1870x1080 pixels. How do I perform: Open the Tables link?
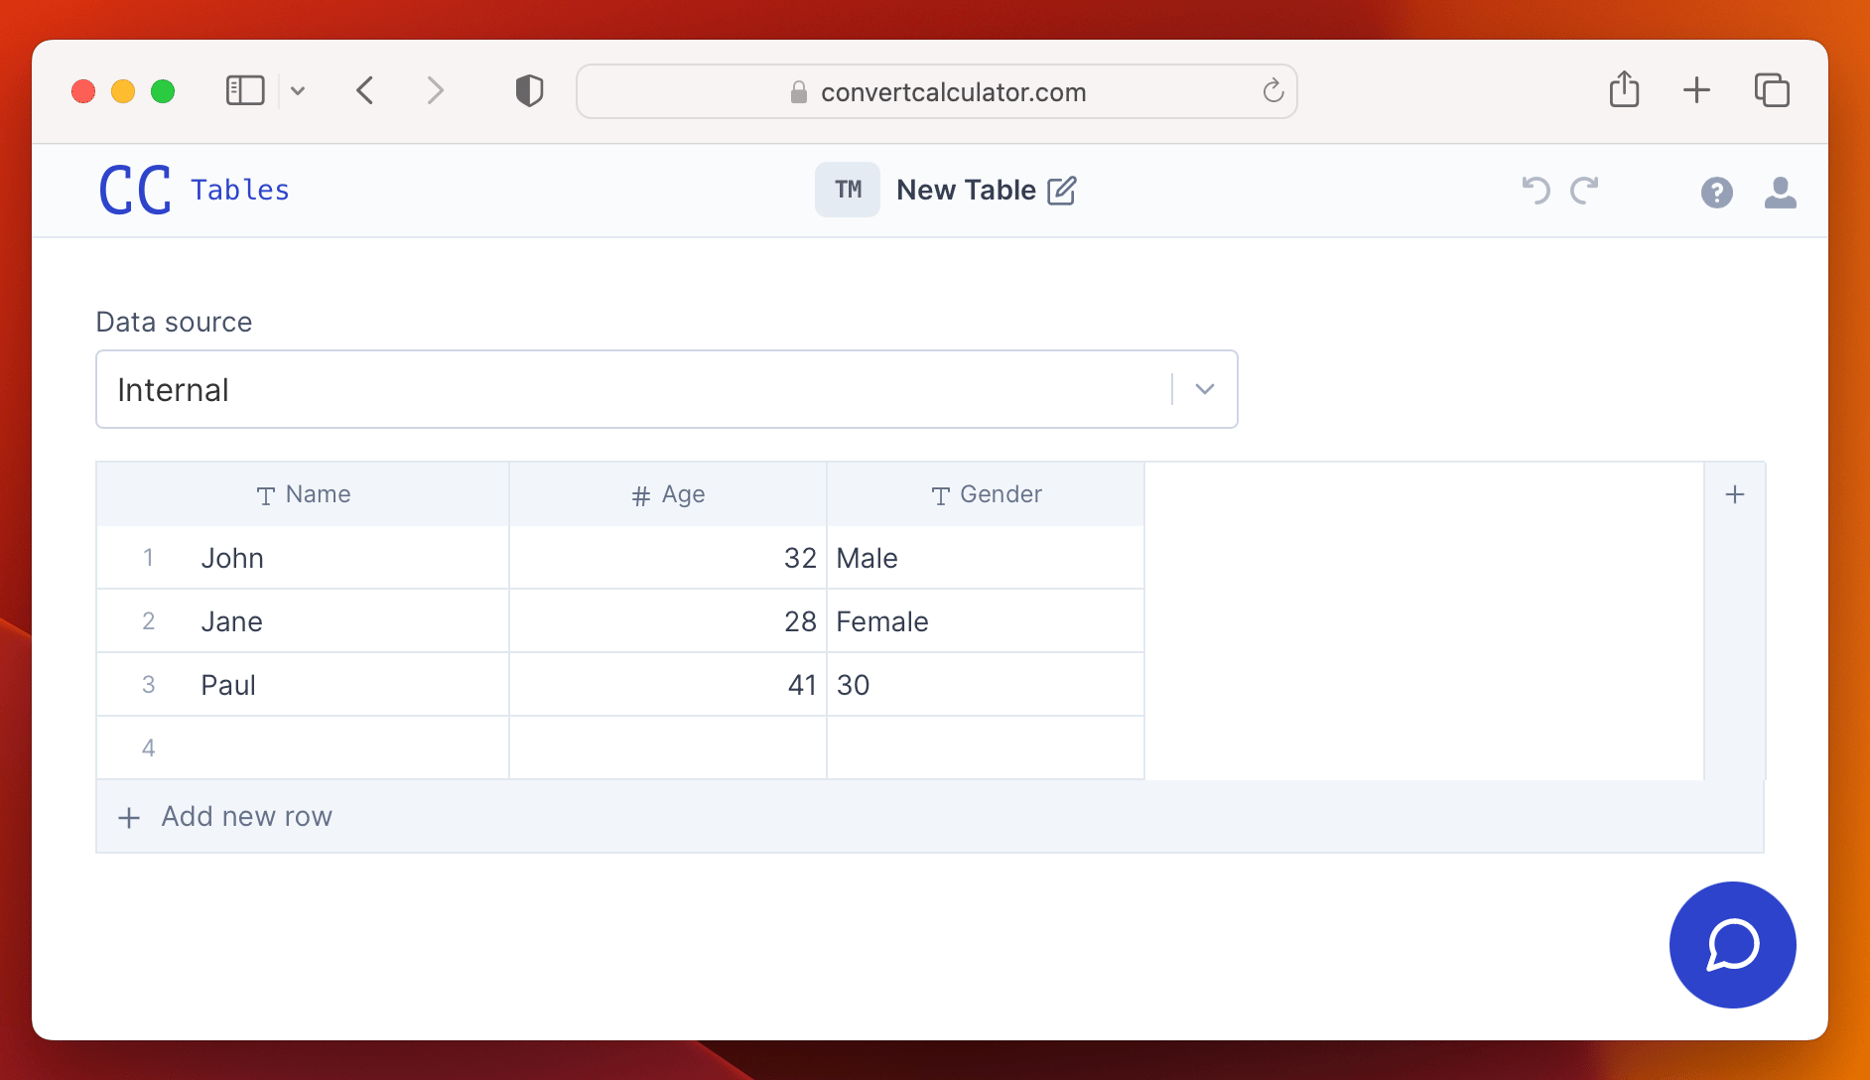point(240,190)
